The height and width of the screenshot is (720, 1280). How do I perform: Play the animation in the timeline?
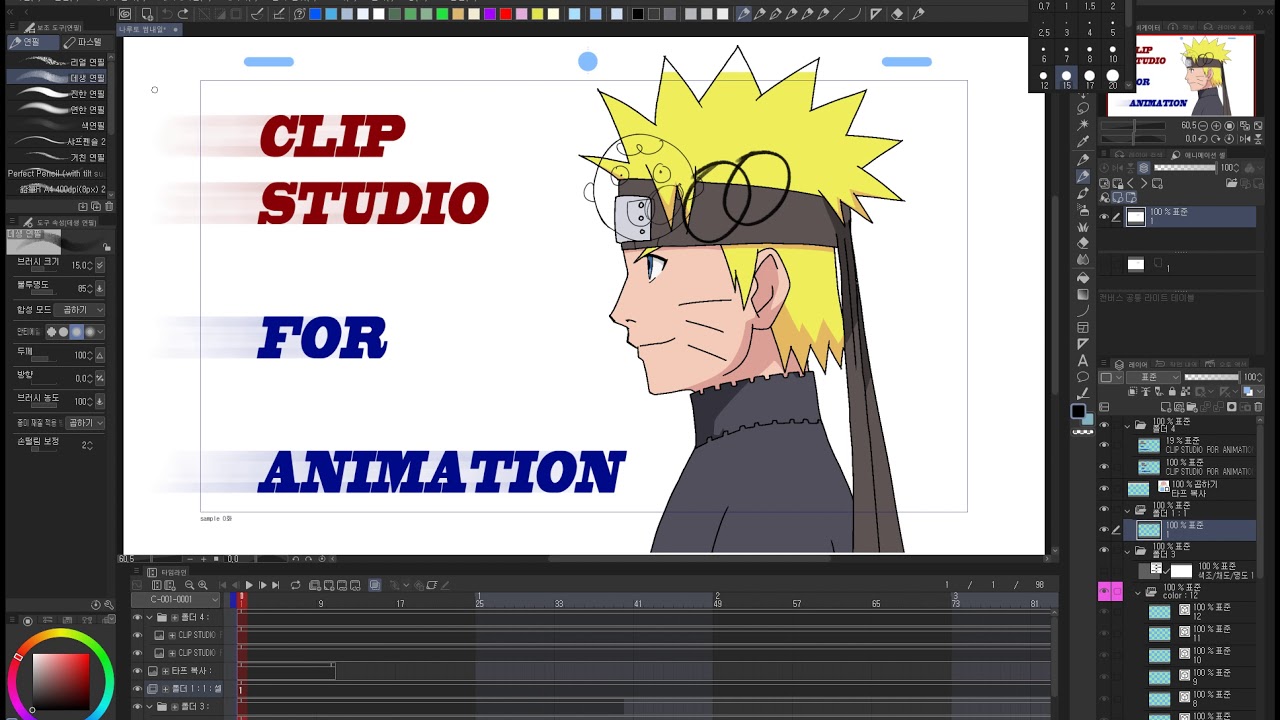[249, 585]
